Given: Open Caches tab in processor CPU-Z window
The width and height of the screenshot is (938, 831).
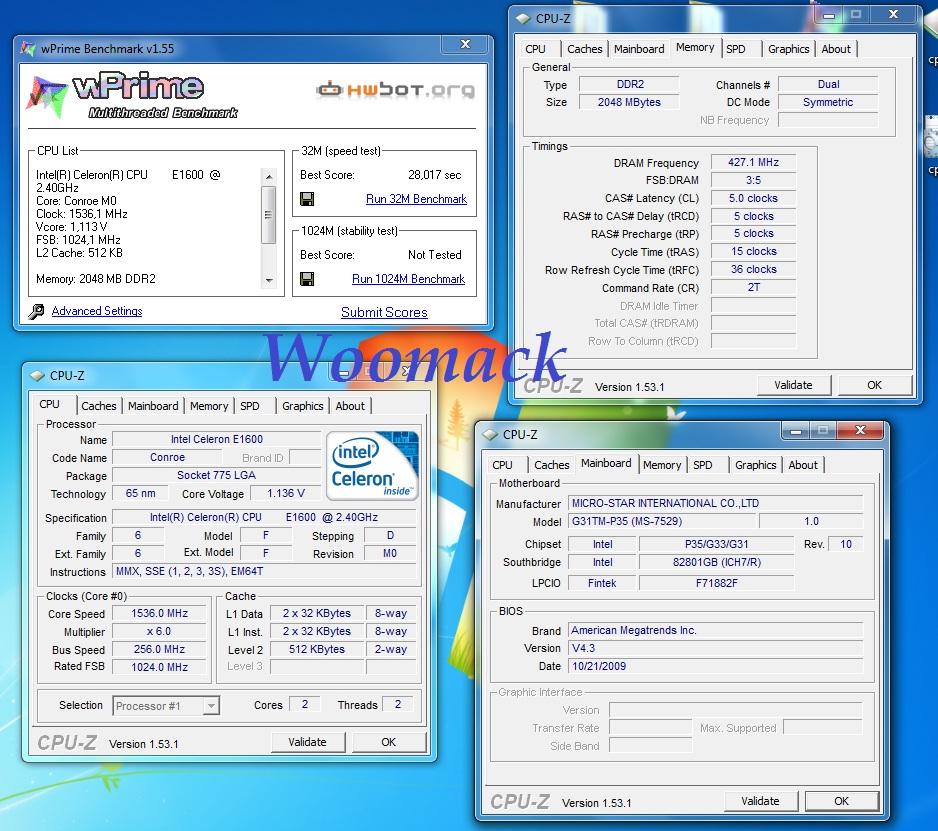Looking at the screenshot, I should 99,406.
